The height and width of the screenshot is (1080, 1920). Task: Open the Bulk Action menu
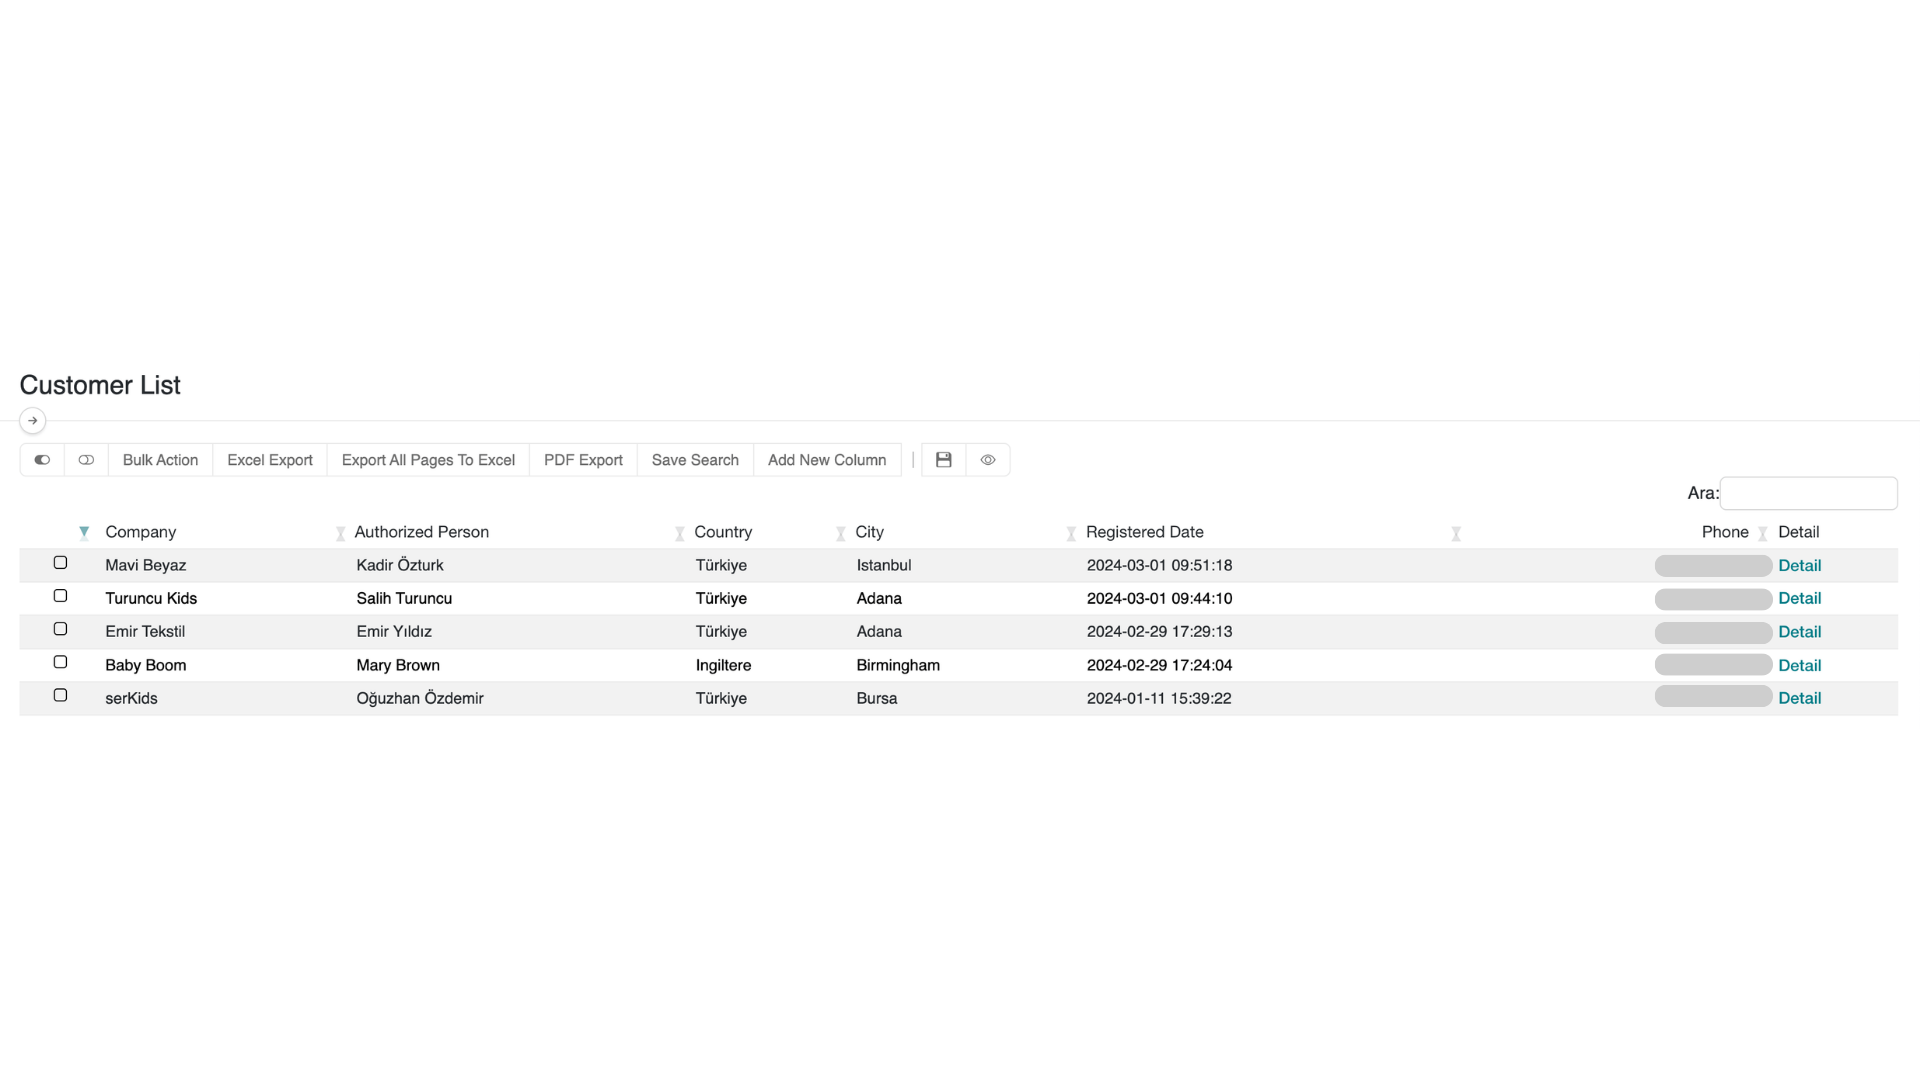[160, 459]
